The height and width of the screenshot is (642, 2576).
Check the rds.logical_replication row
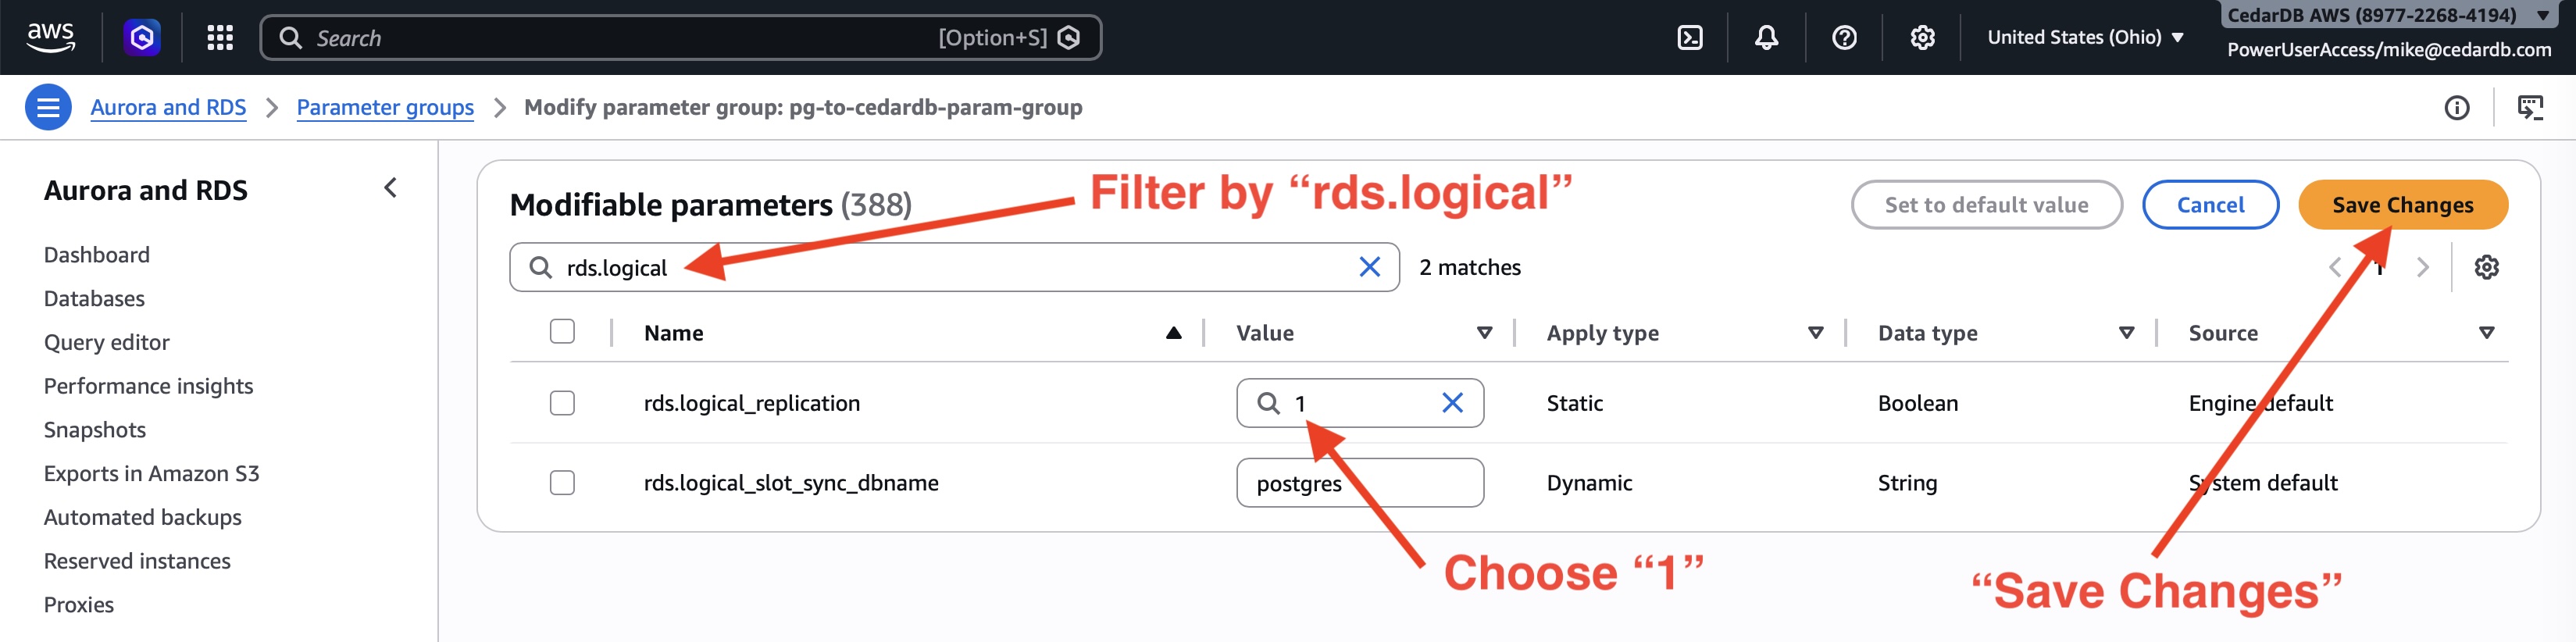tap(562, 403)
